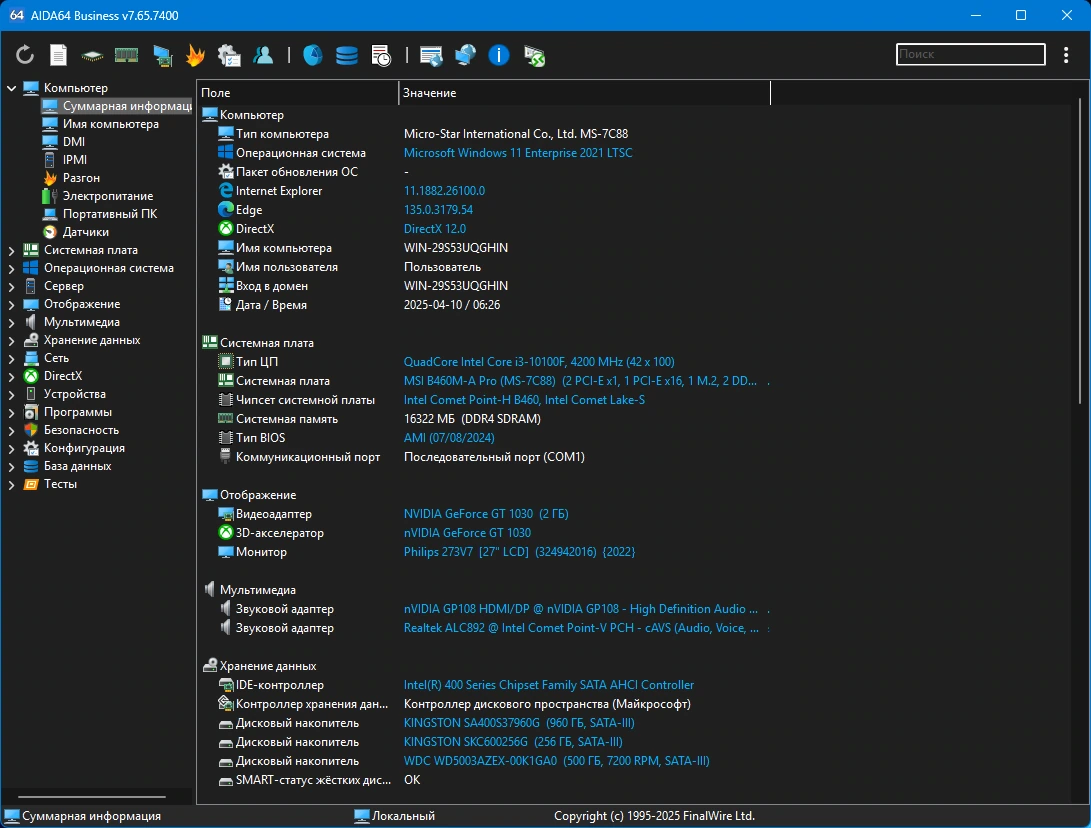Click the blue info circle icon

499,54
